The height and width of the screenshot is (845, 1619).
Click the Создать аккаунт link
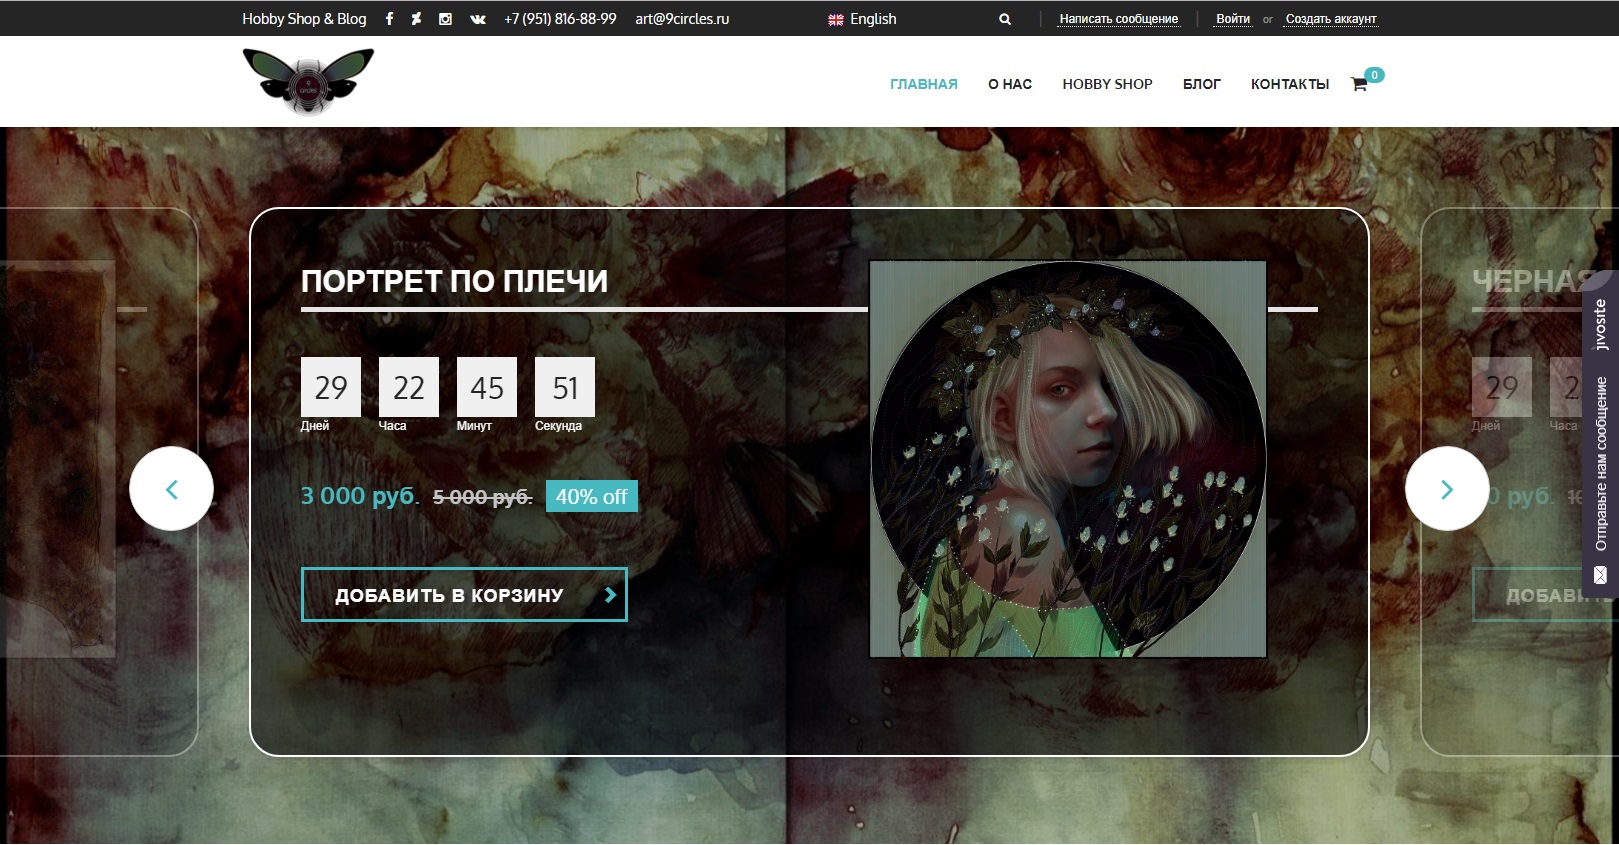click(x=1330, y=19)
